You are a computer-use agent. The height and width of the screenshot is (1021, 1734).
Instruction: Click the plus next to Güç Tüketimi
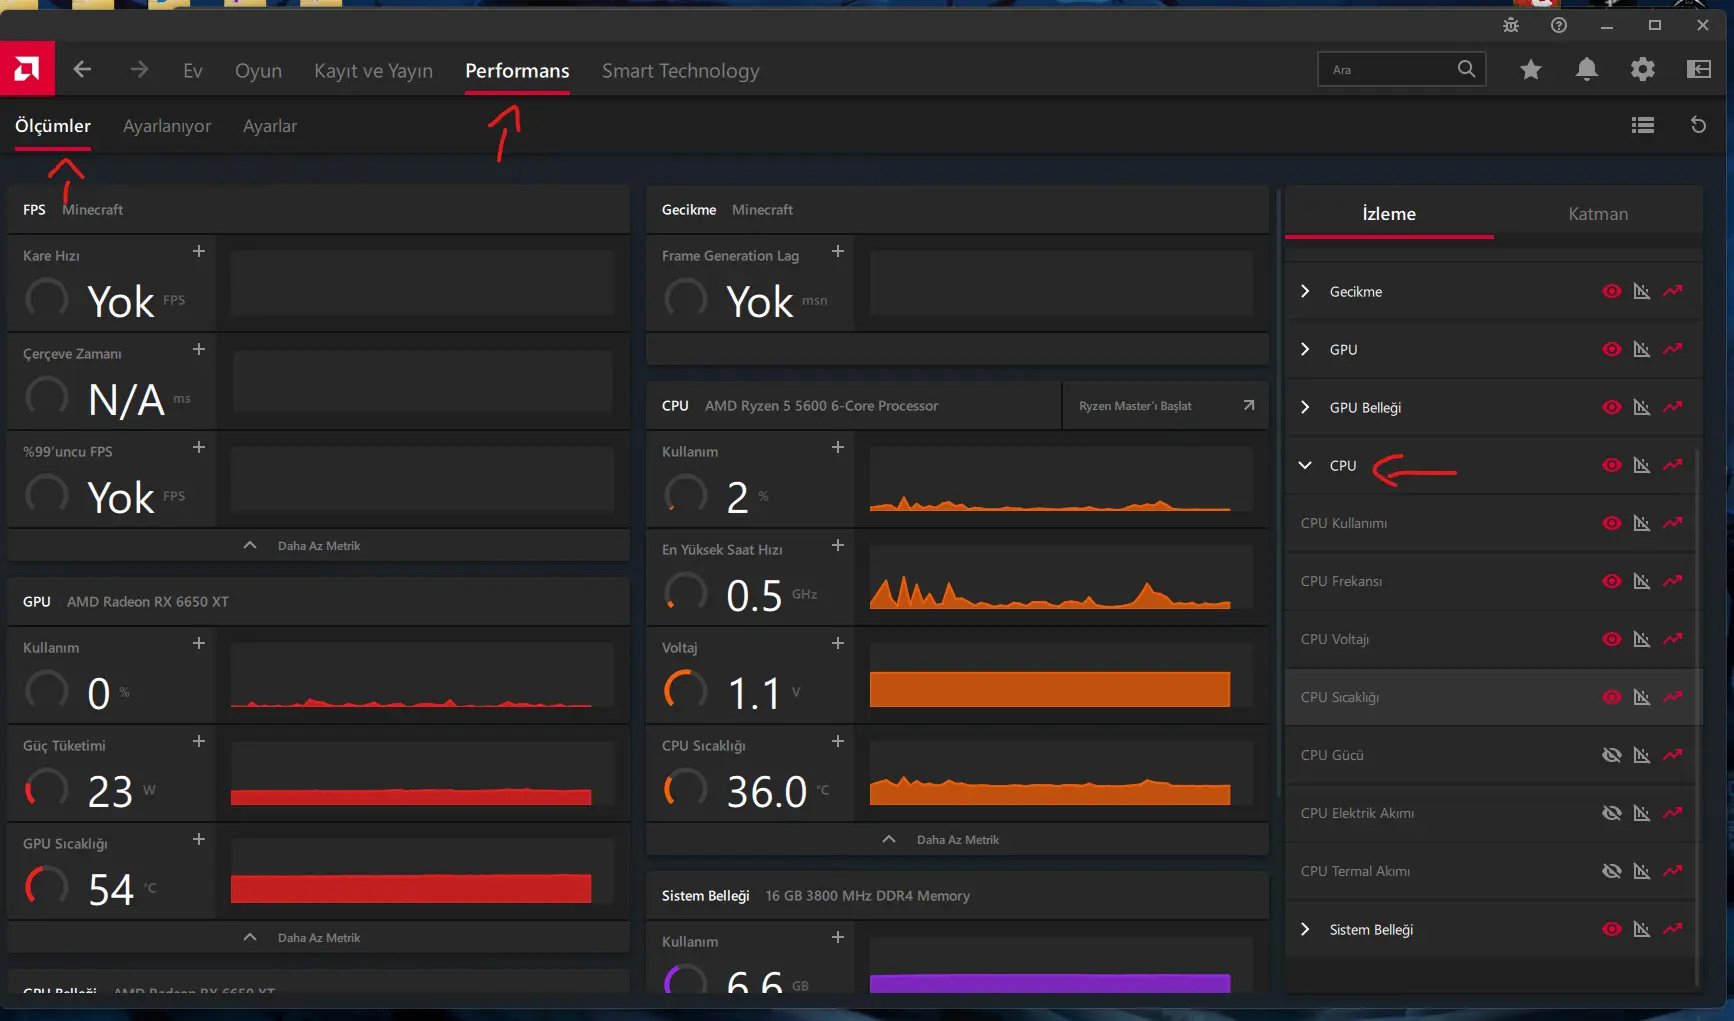point(199,741)
